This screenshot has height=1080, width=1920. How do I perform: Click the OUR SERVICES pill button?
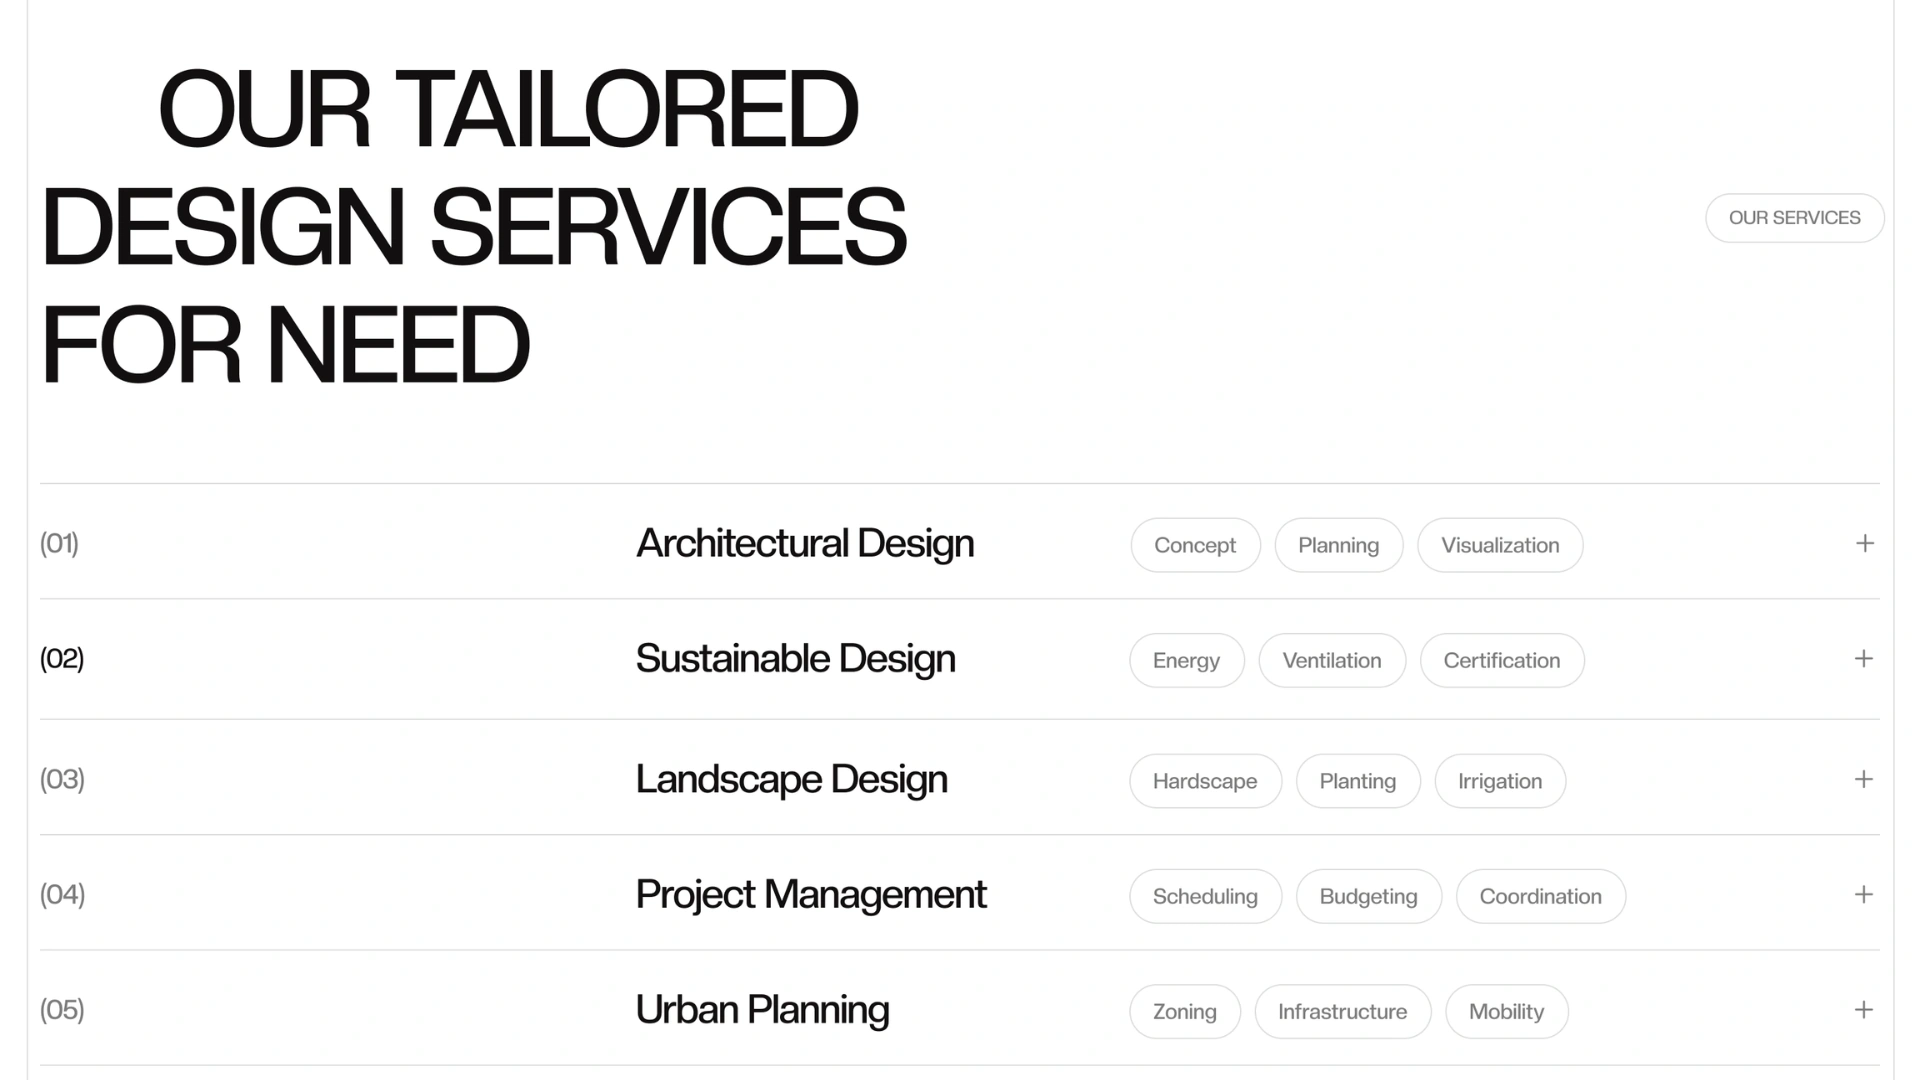[1795, 218]
